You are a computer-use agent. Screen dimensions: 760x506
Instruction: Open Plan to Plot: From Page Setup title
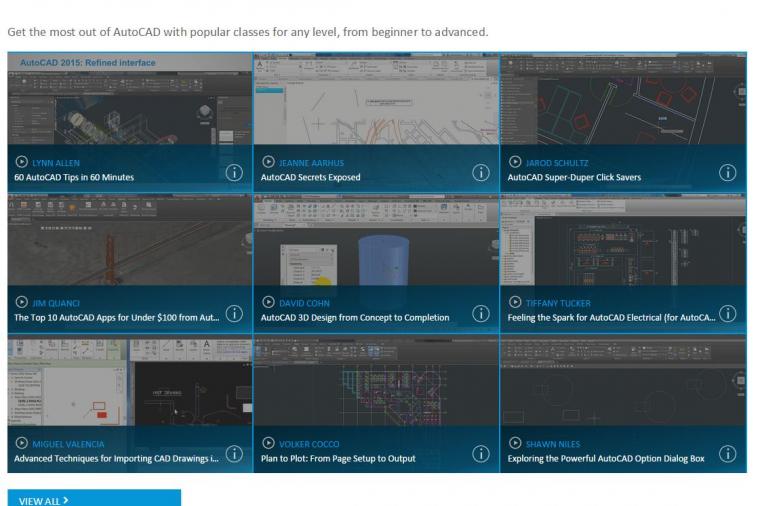(338, 459)
